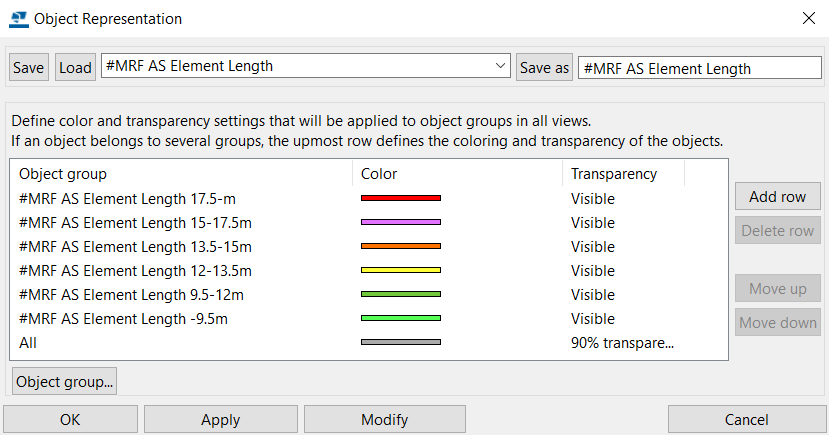Select the red color swatch for 17.5-m row
The height and width of the screenshot is (435, 829).
401,198
